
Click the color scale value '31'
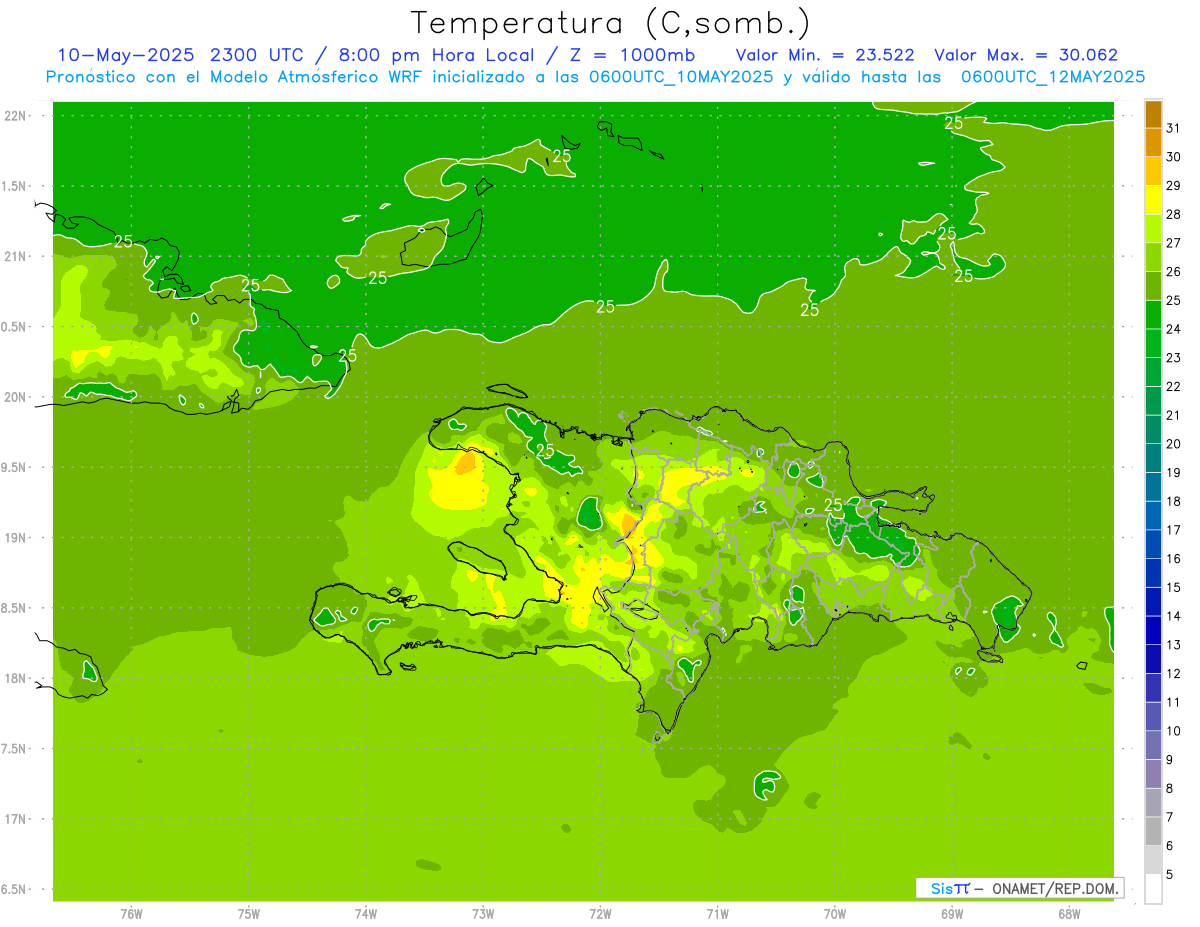[1173, 128]
